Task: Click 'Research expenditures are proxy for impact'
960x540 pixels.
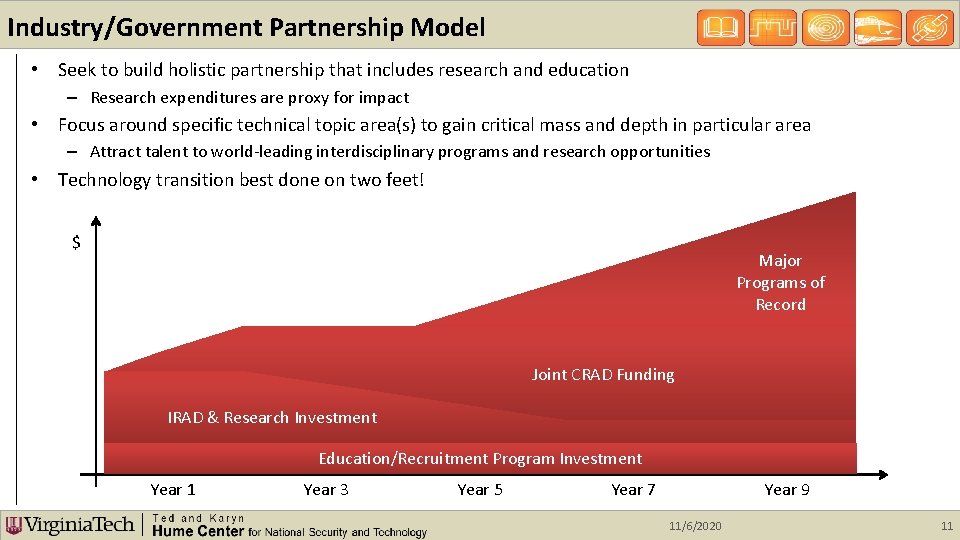Action: 250,97
